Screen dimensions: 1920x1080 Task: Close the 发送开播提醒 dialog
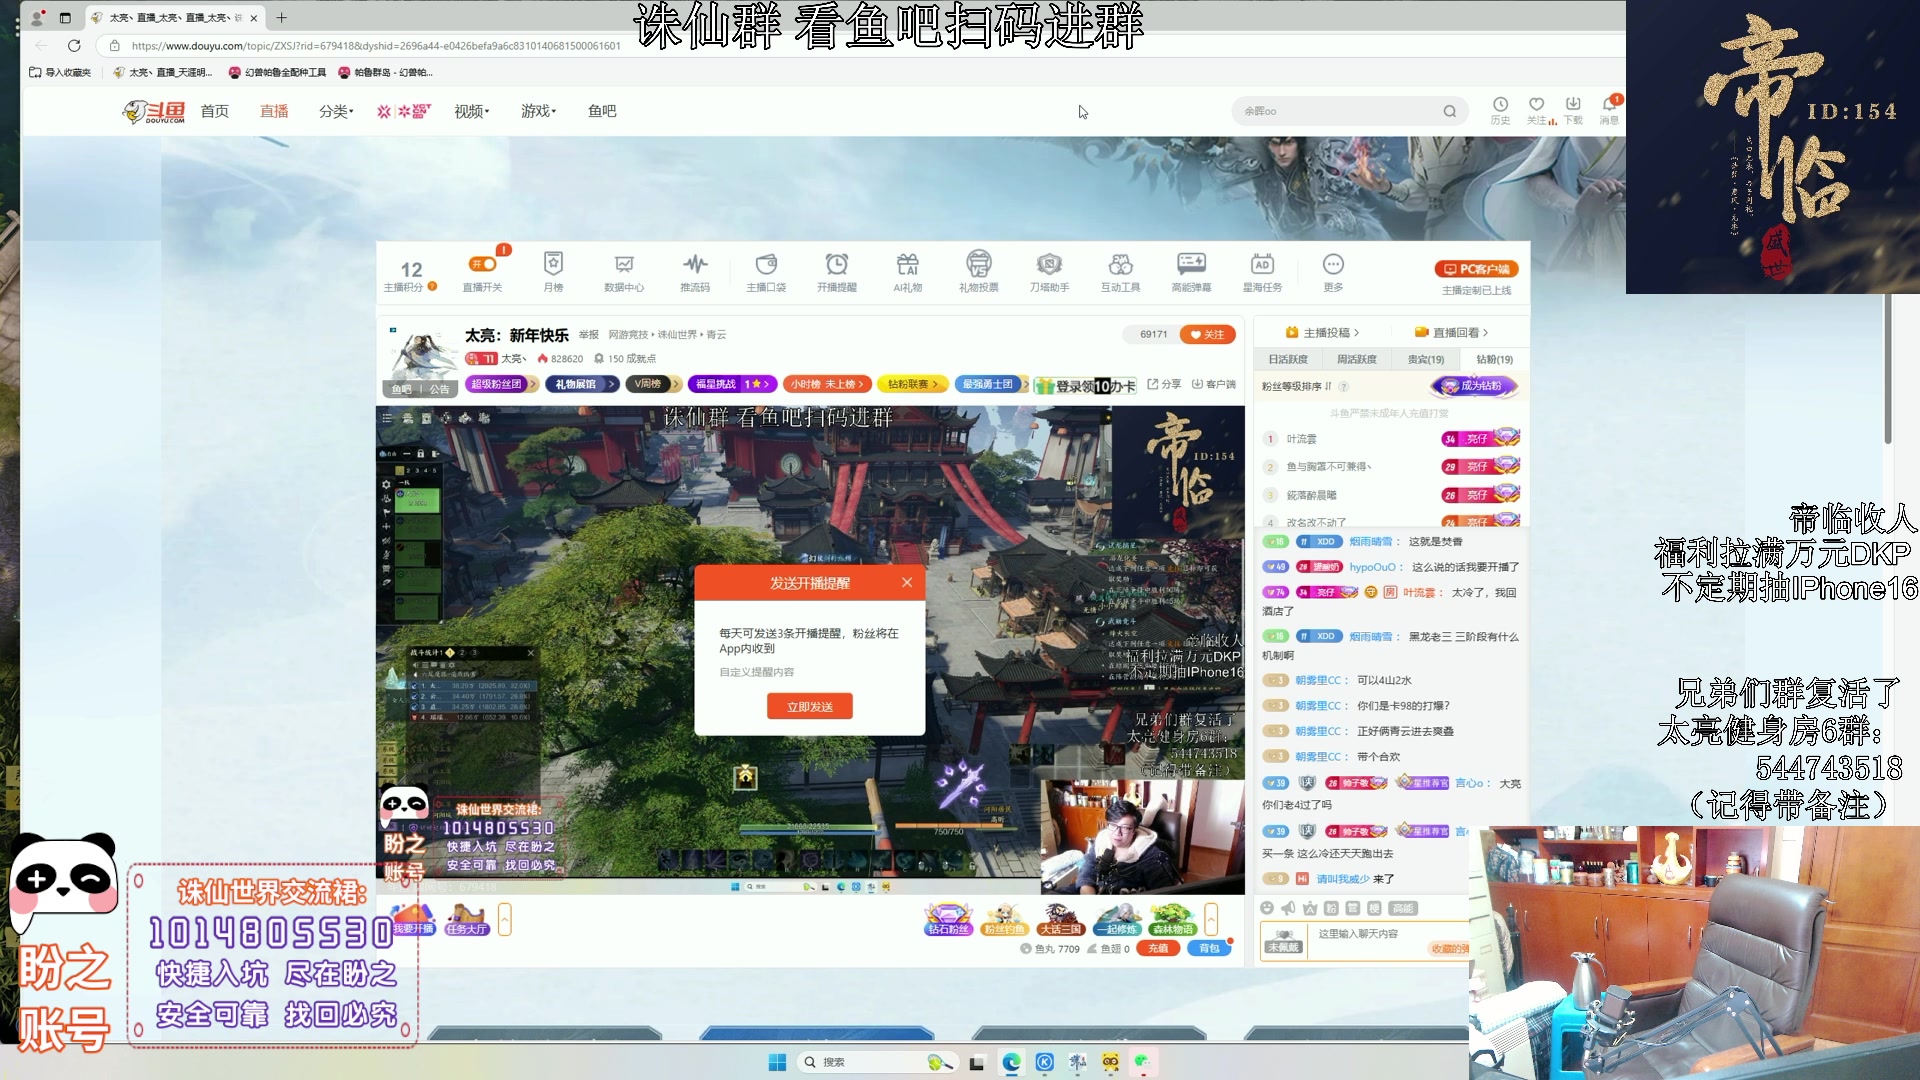pos(907,582)
